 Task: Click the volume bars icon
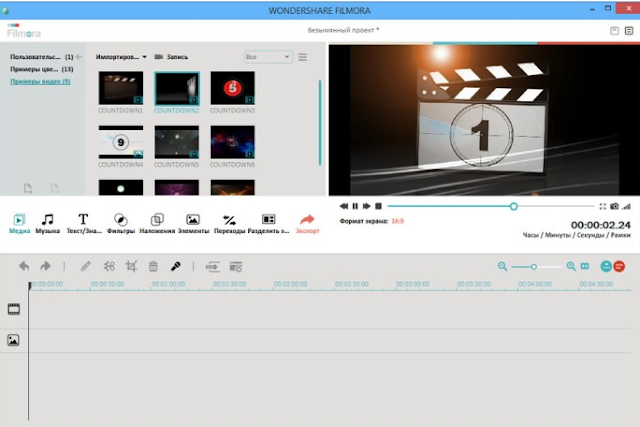coord(627,207)
